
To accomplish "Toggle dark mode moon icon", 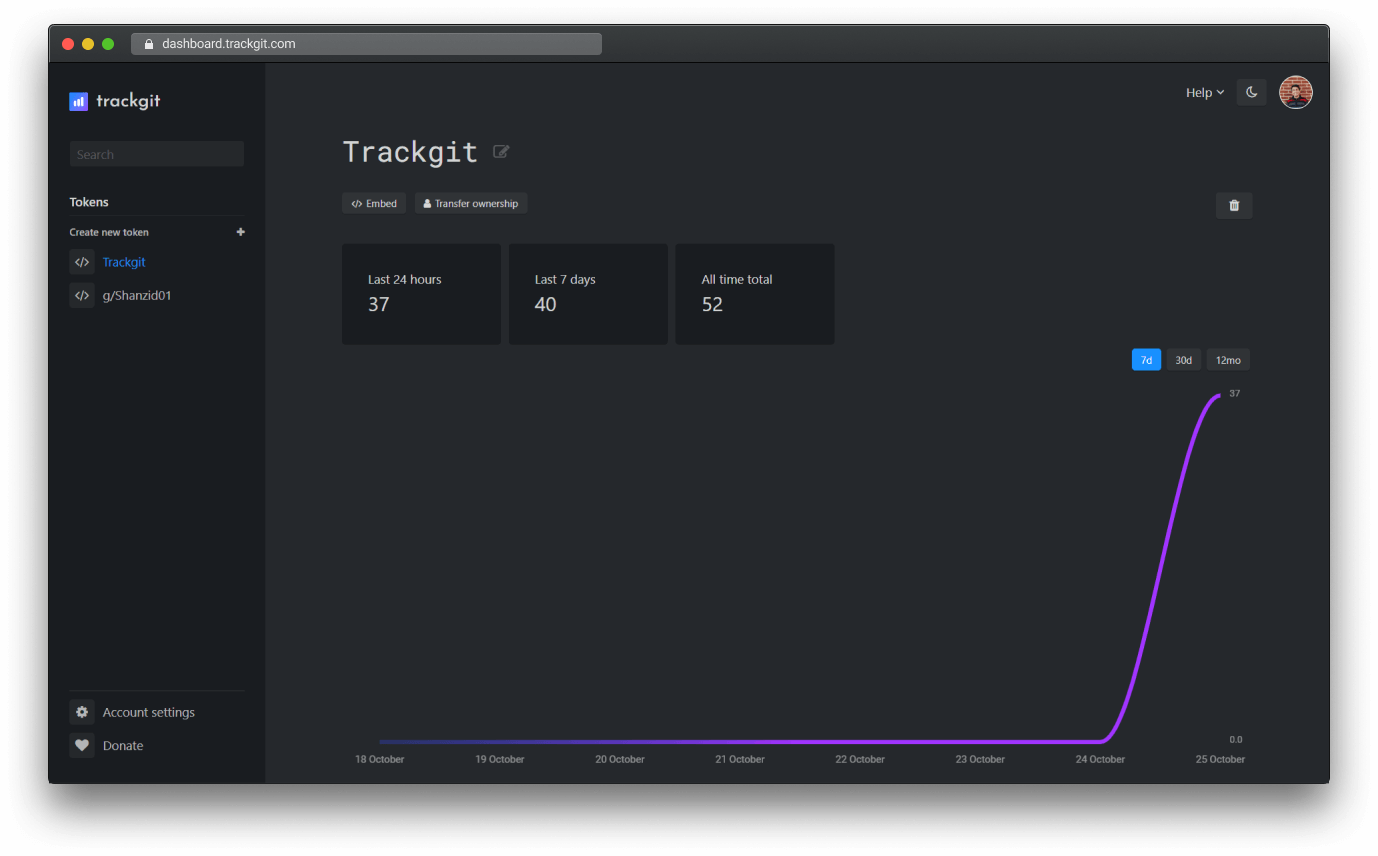I will pos(1251,92).
